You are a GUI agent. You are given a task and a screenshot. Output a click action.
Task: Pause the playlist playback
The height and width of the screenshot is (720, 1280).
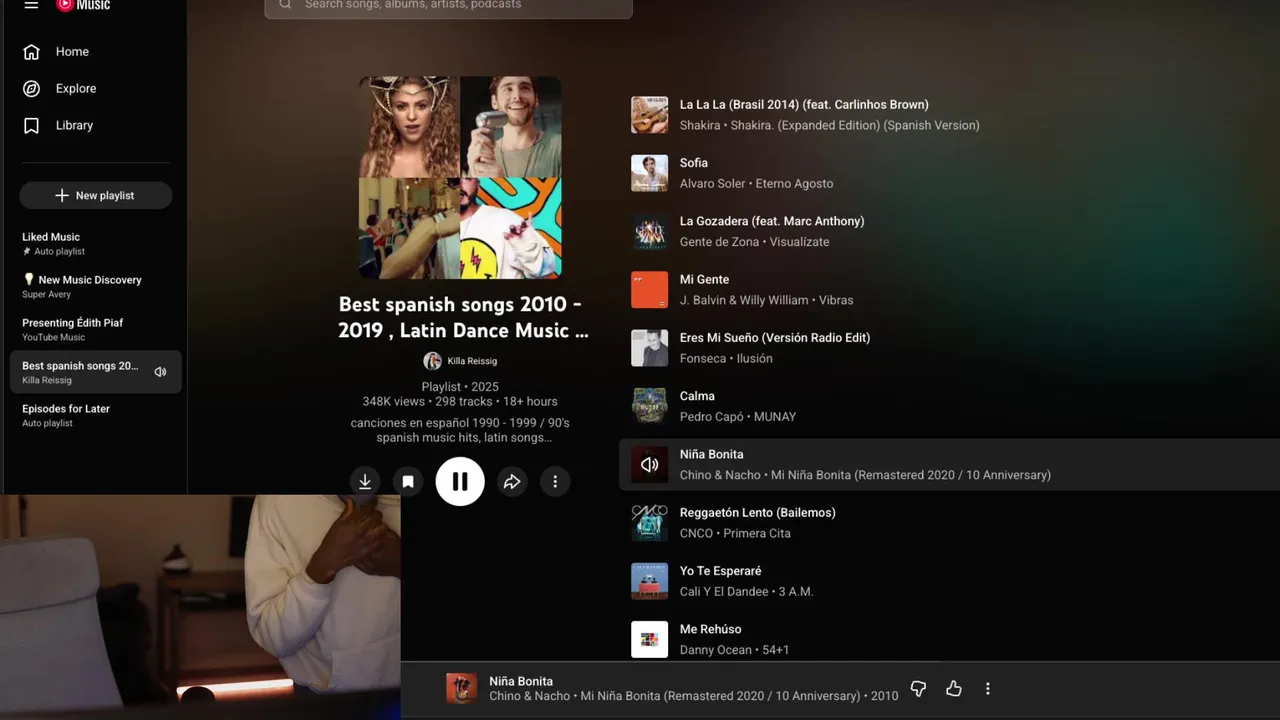460,482
